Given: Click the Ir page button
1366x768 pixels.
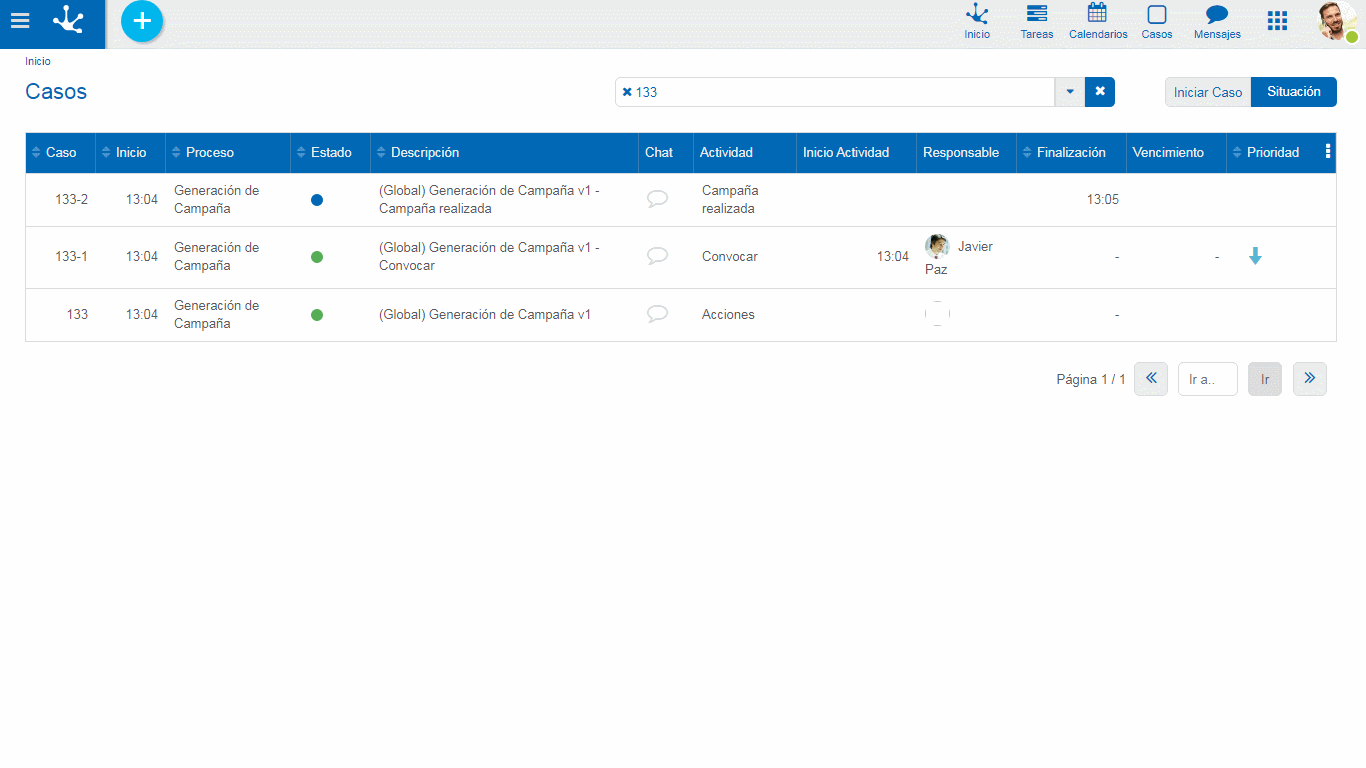Looking at the screenshot, I should [x=1264, y=380].
